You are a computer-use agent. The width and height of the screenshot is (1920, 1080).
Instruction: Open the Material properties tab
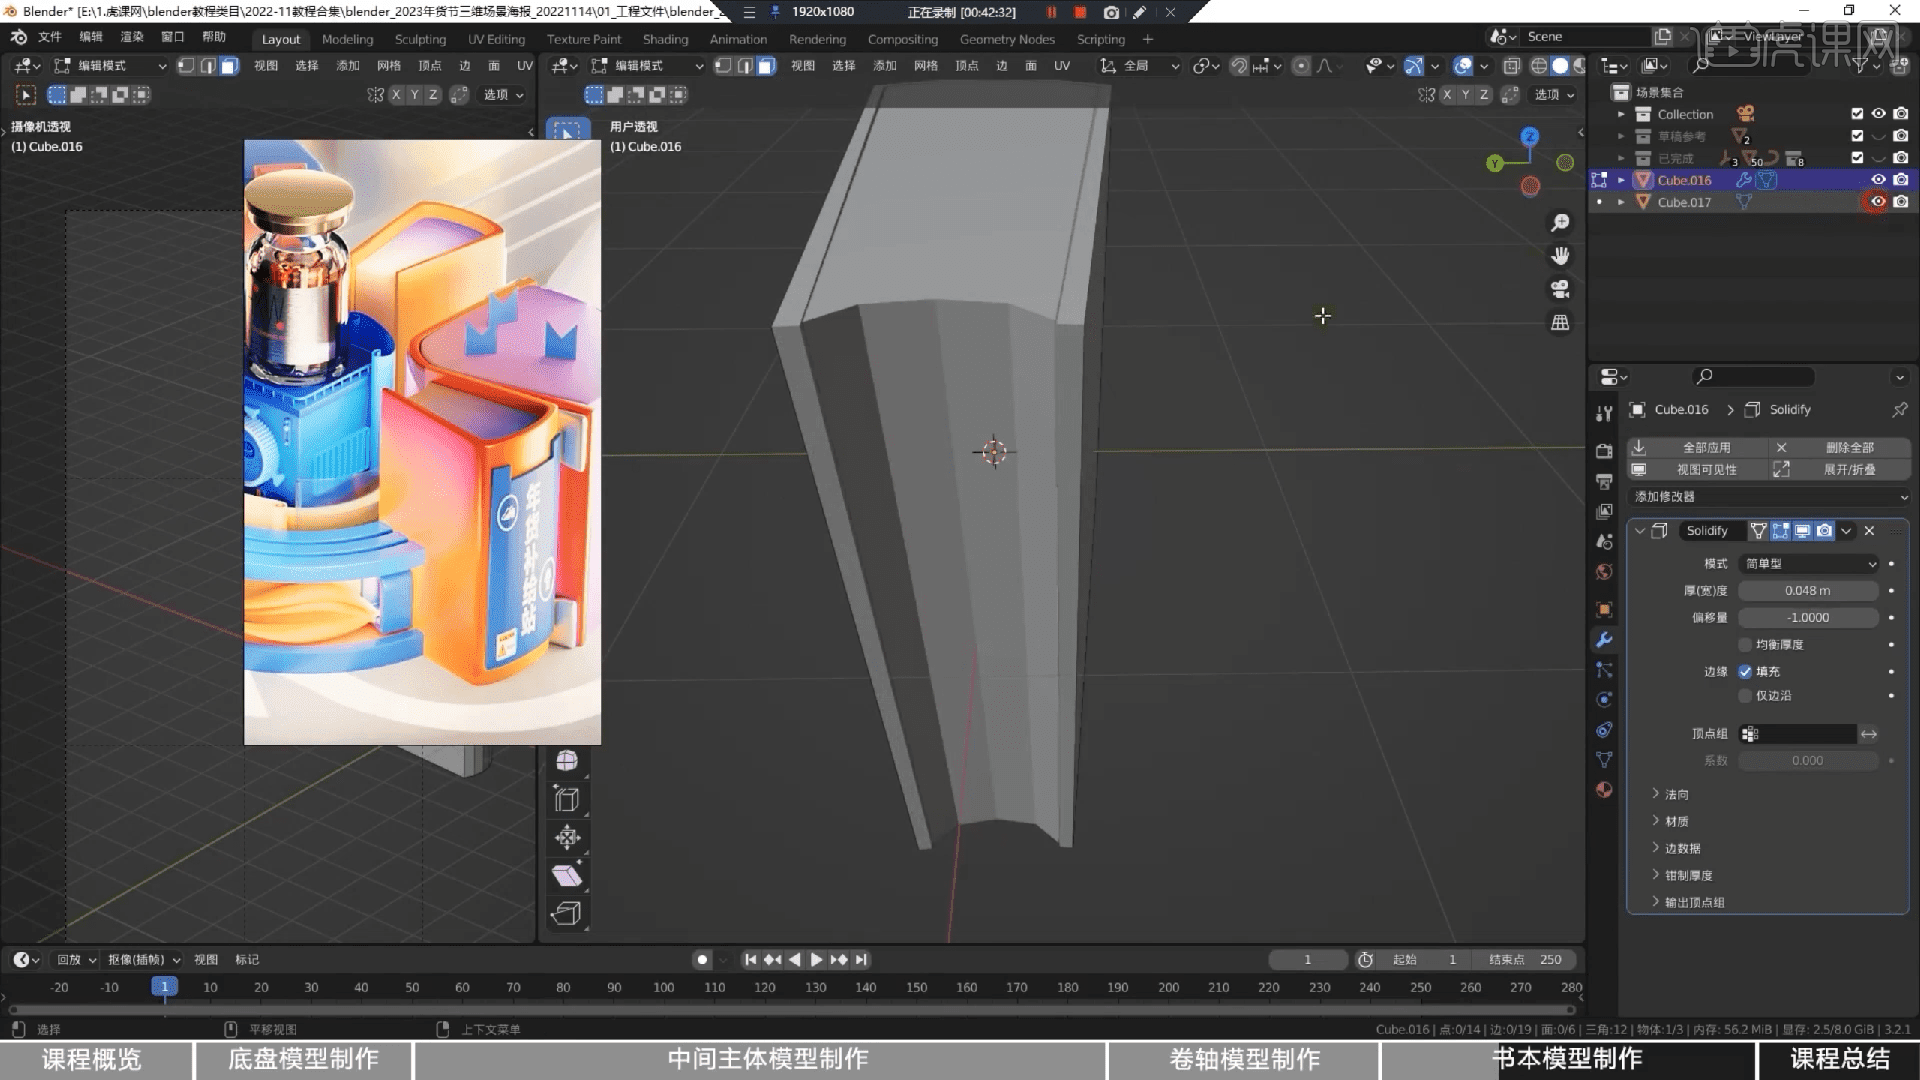(1604, 790)
